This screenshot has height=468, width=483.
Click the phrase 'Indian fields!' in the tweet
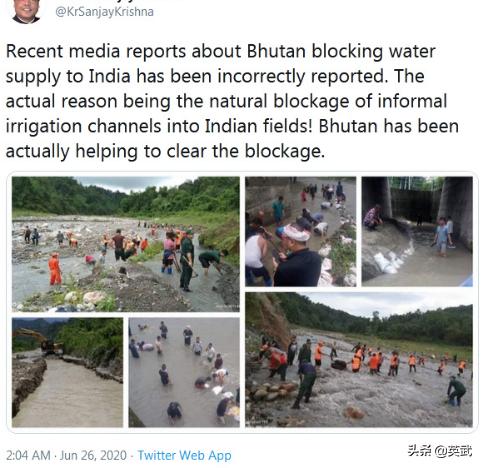click(x=258, y=126)
